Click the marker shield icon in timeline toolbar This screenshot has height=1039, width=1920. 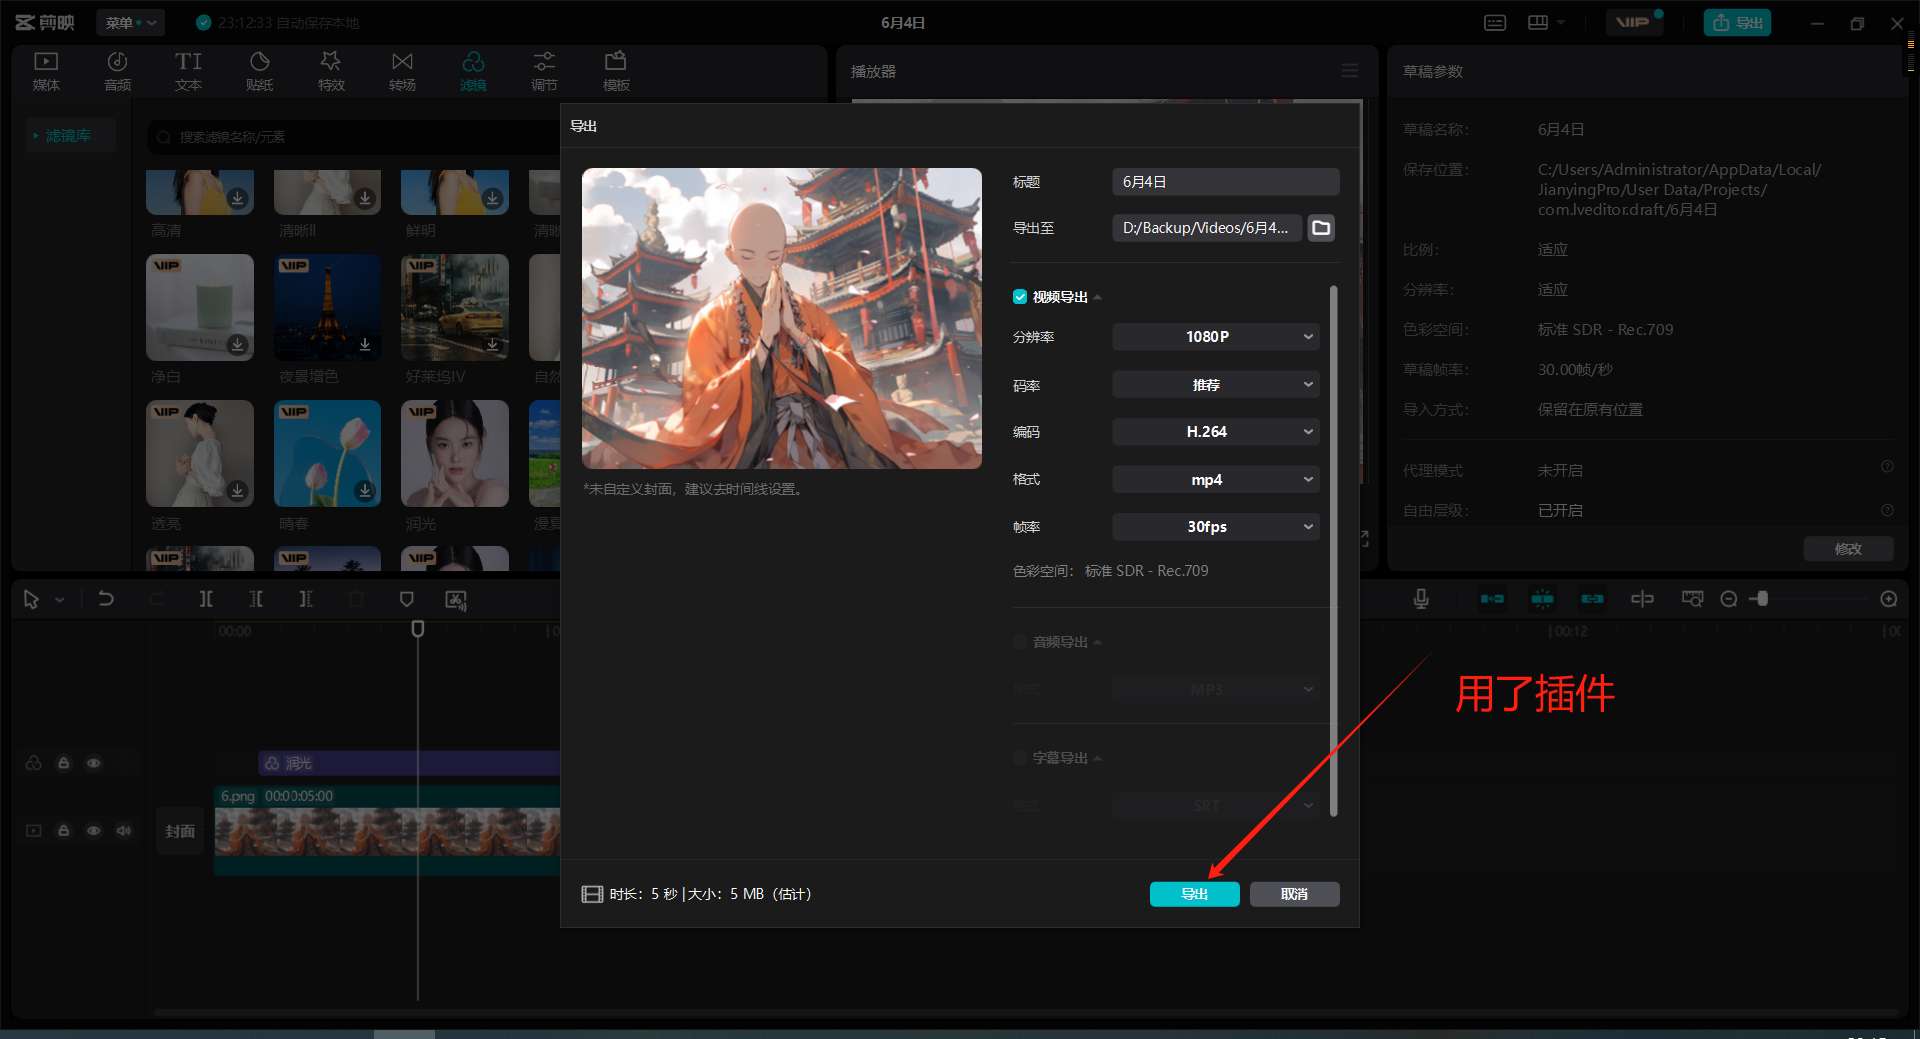pyautogui.click(x=406, y=599)
